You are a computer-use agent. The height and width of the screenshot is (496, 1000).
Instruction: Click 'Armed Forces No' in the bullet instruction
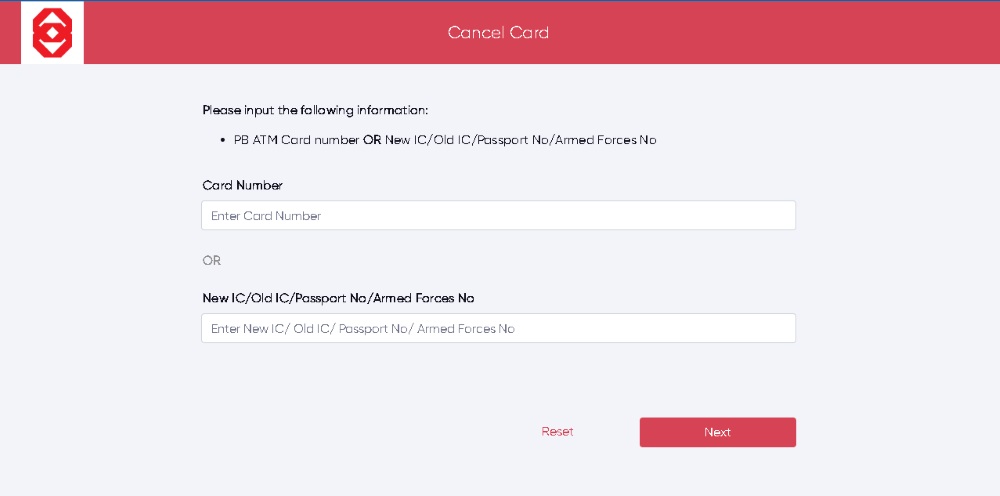coord(605,140)
